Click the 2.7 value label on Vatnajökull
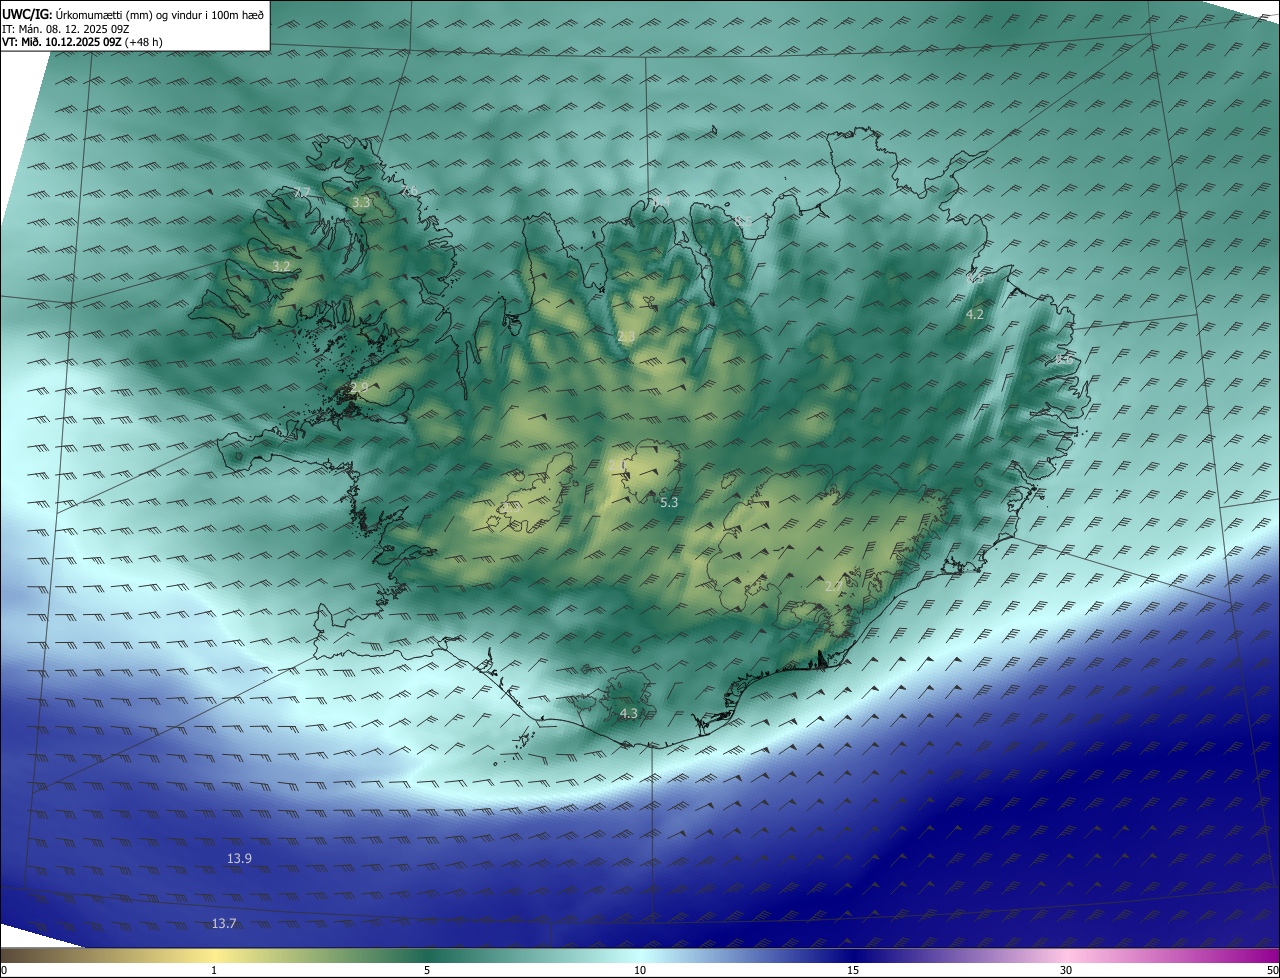Viewport: 1280px width, 978px height. pos(832,586)
